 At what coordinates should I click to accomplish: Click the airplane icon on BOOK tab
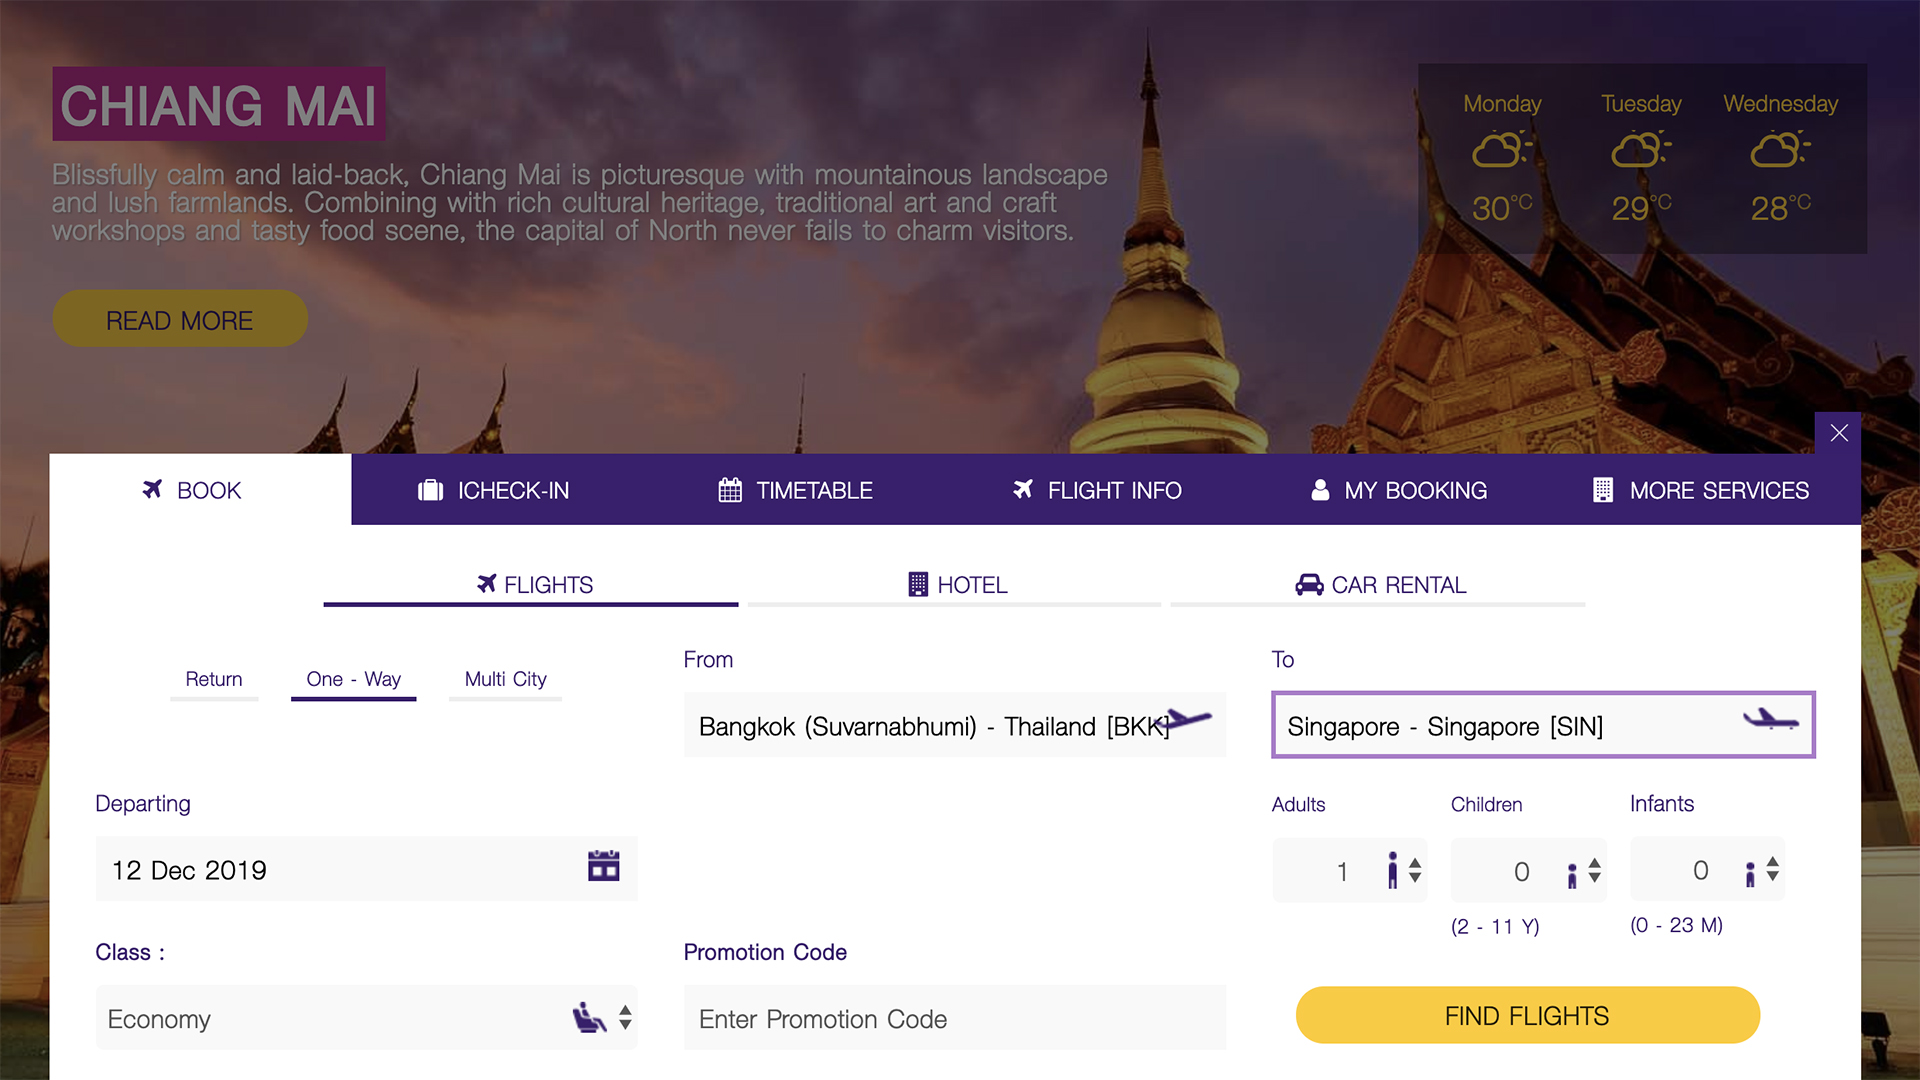pos(152,489)
